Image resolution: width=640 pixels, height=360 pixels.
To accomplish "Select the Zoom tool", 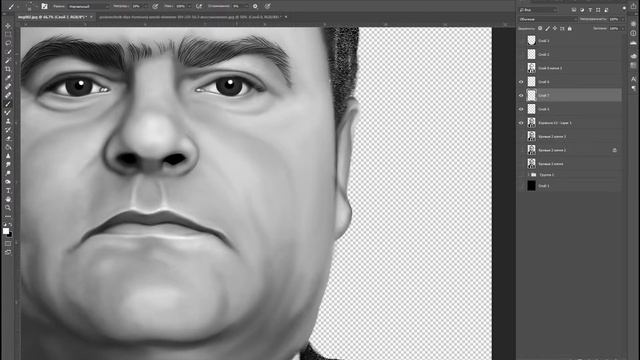I will (x=8, y=208).
